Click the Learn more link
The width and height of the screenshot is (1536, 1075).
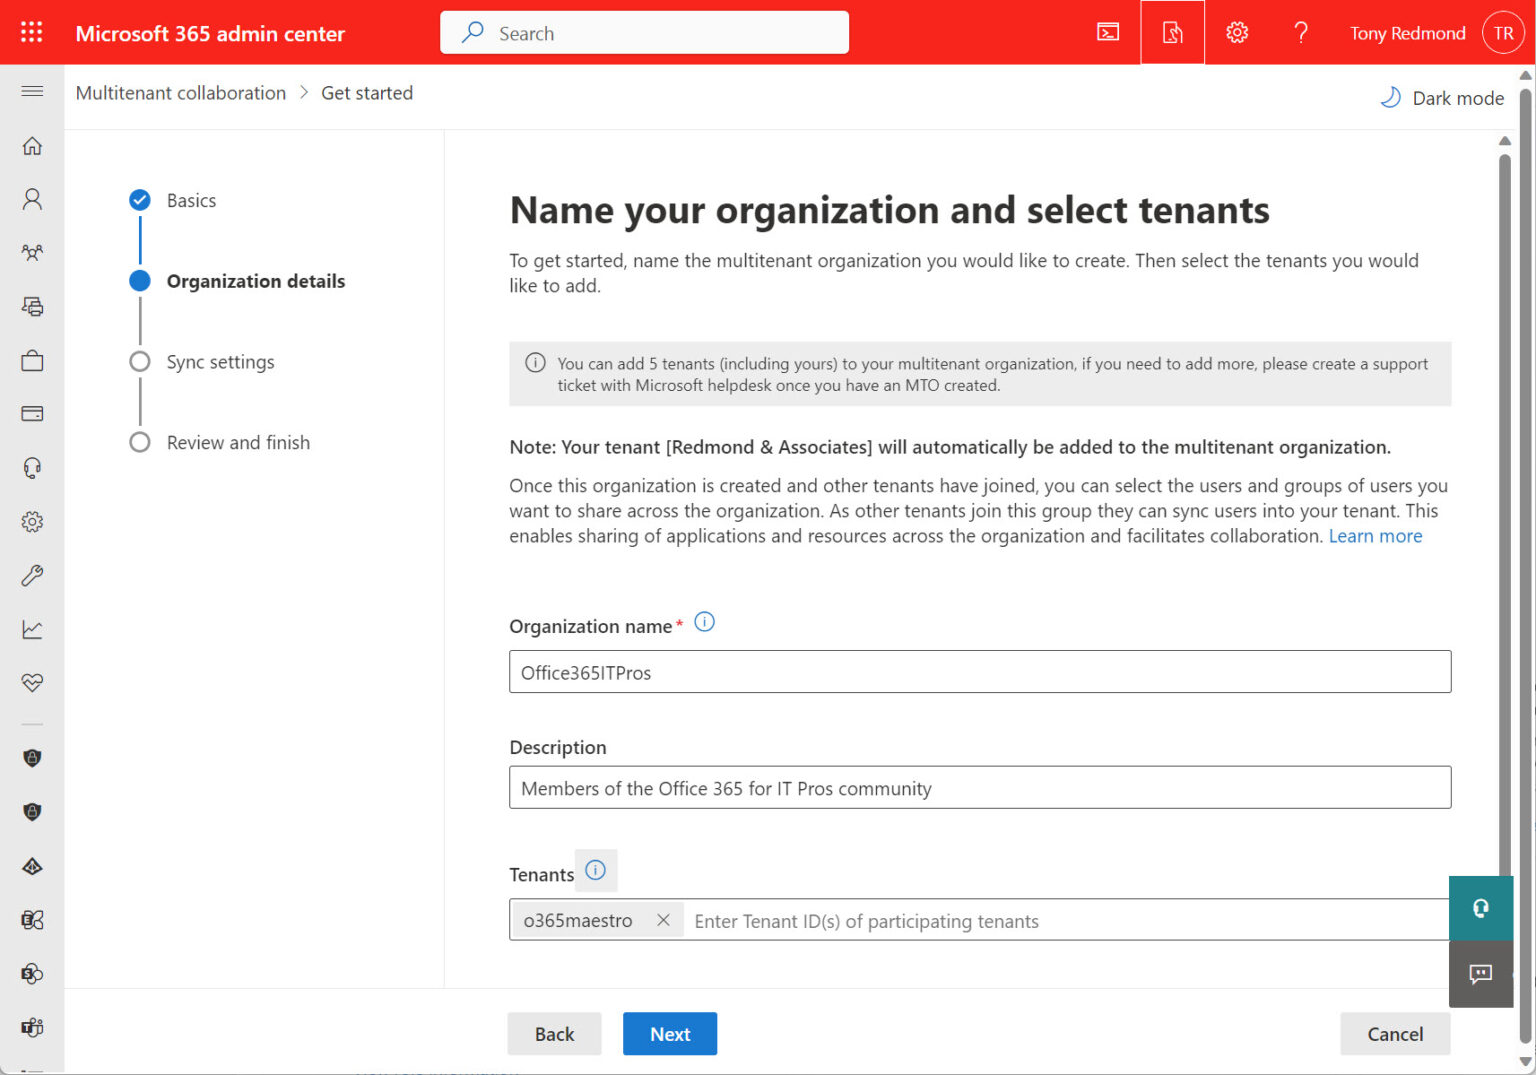click(x=1375, y=536)
